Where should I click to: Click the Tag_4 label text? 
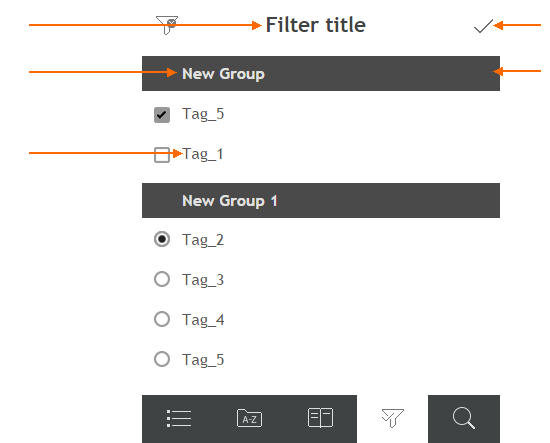coord(203,320)
